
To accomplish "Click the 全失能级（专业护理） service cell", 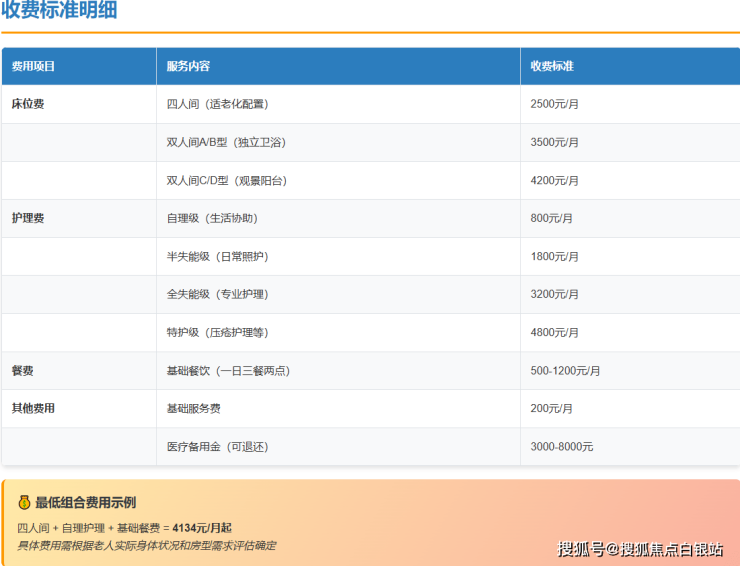I will pyautogui.click(x=217, y=294).
